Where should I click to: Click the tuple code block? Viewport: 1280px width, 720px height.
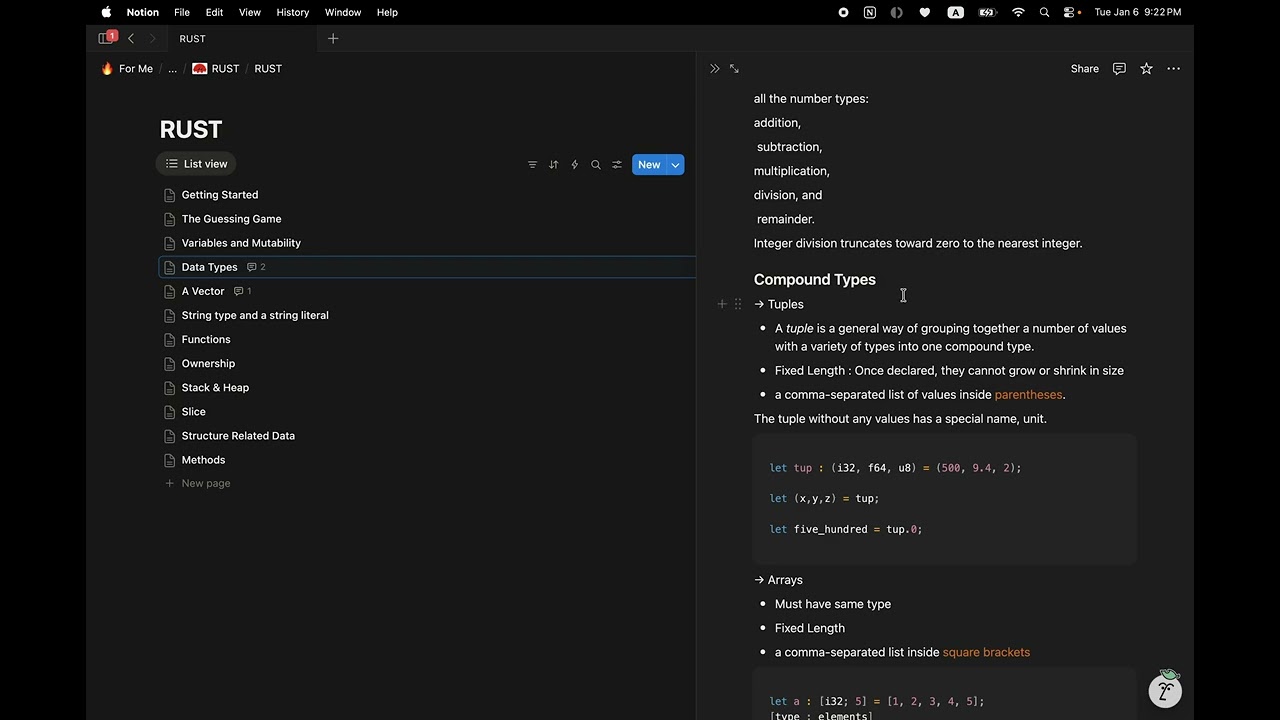(x=944, y=498)
